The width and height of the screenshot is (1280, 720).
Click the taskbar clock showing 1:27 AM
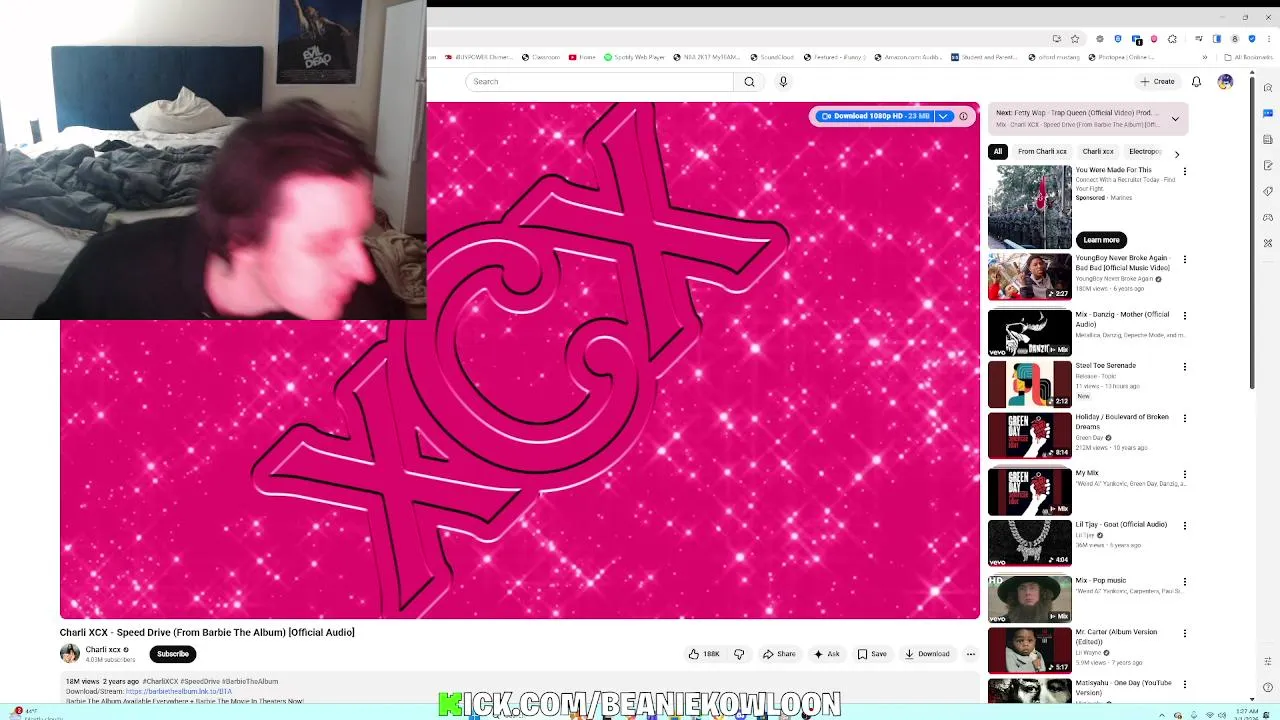1247,714
